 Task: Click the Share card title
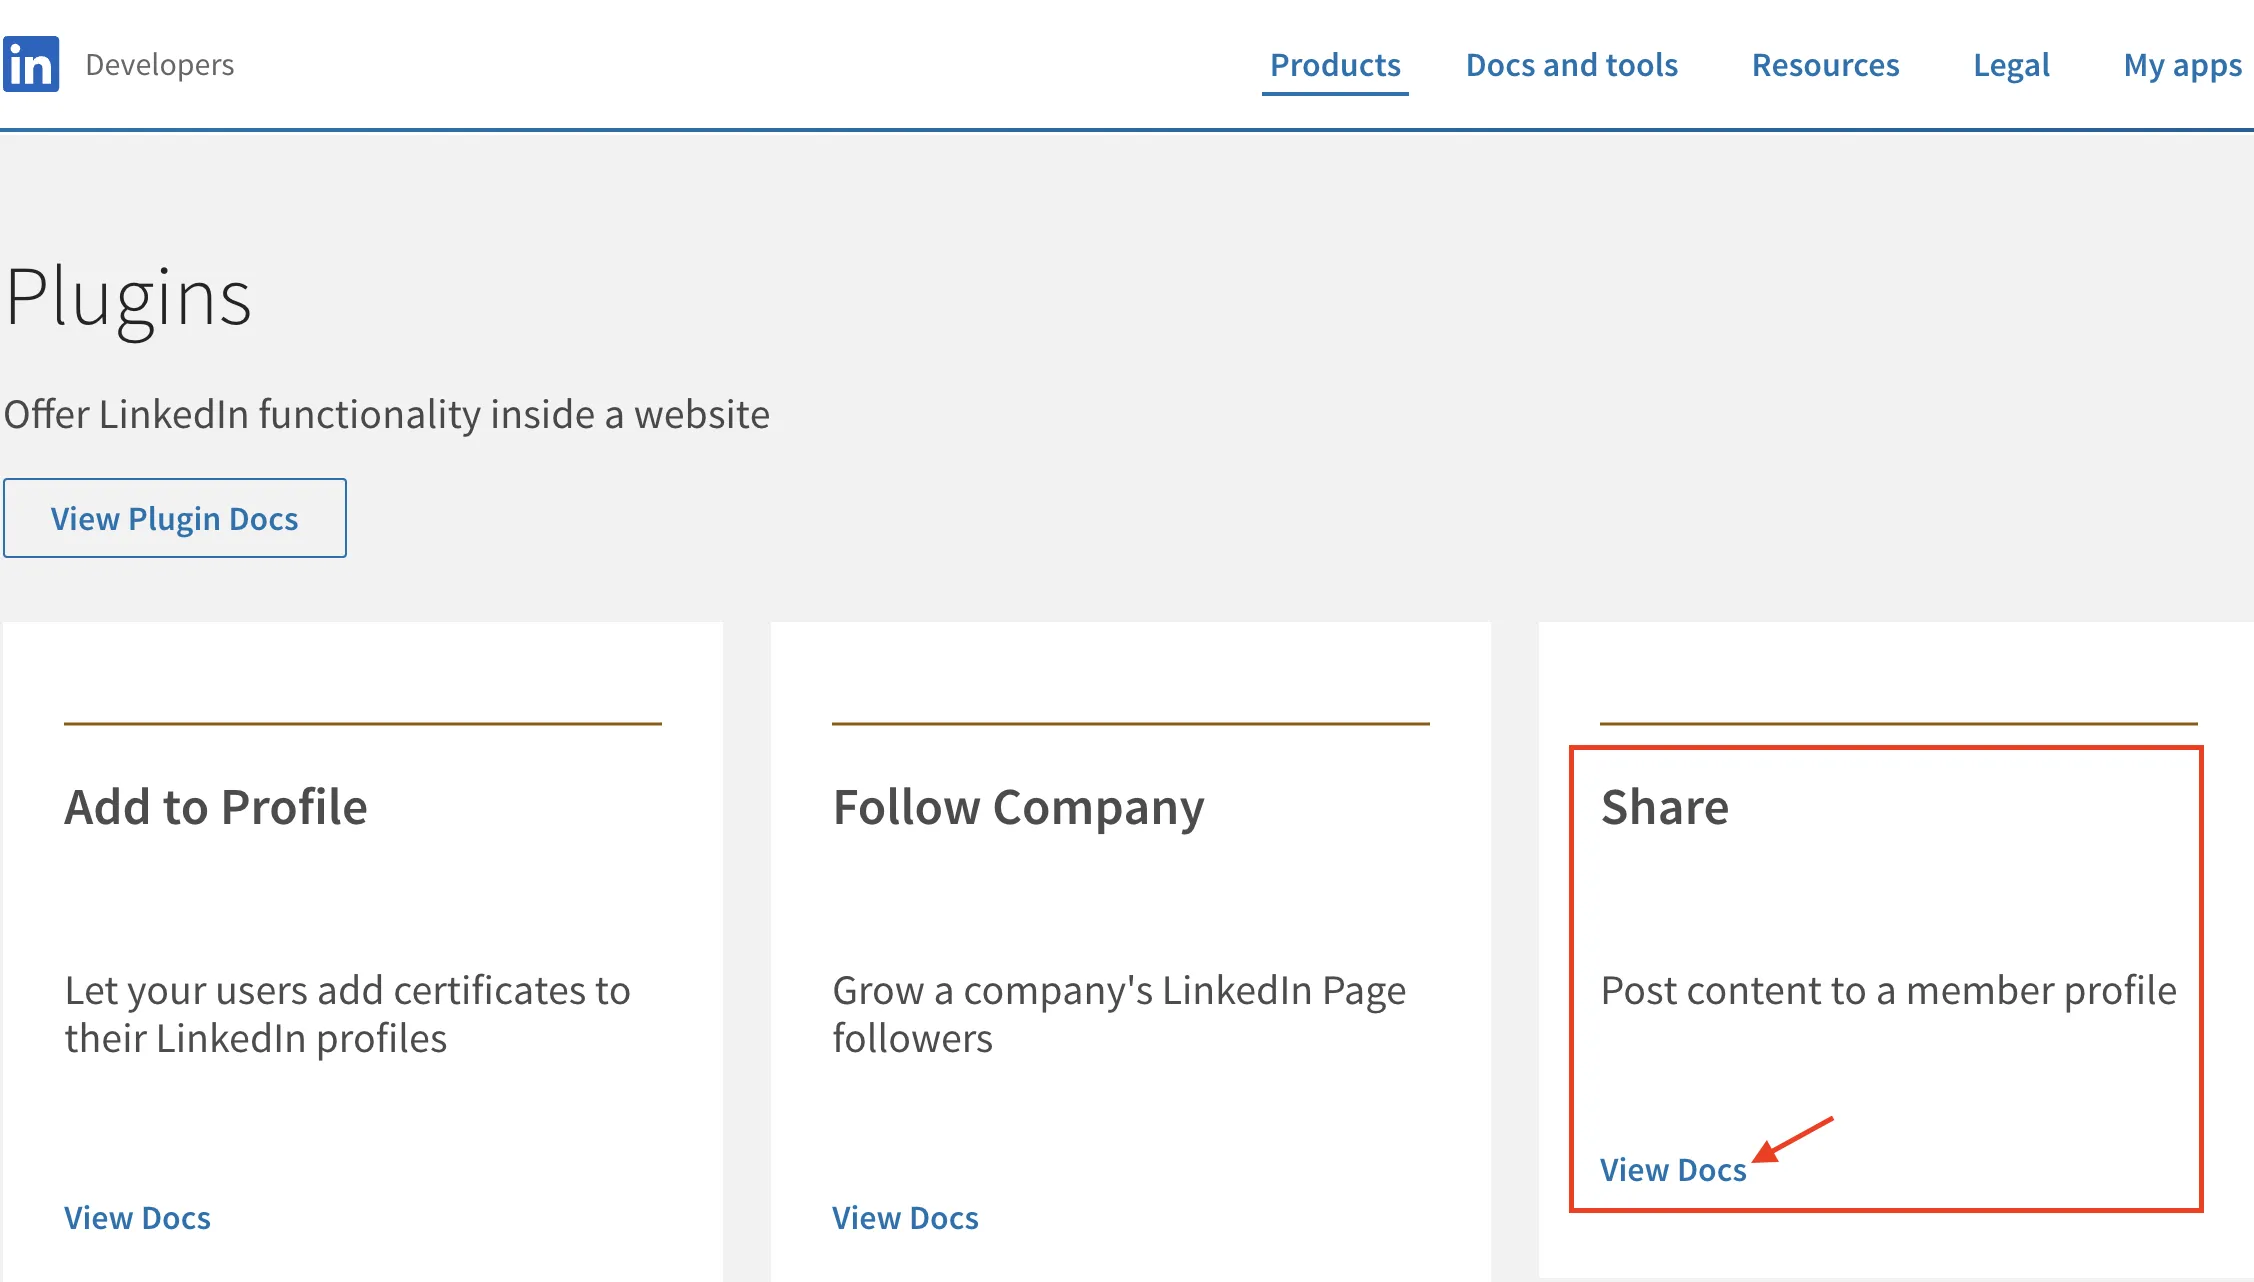coord(1665,807)
